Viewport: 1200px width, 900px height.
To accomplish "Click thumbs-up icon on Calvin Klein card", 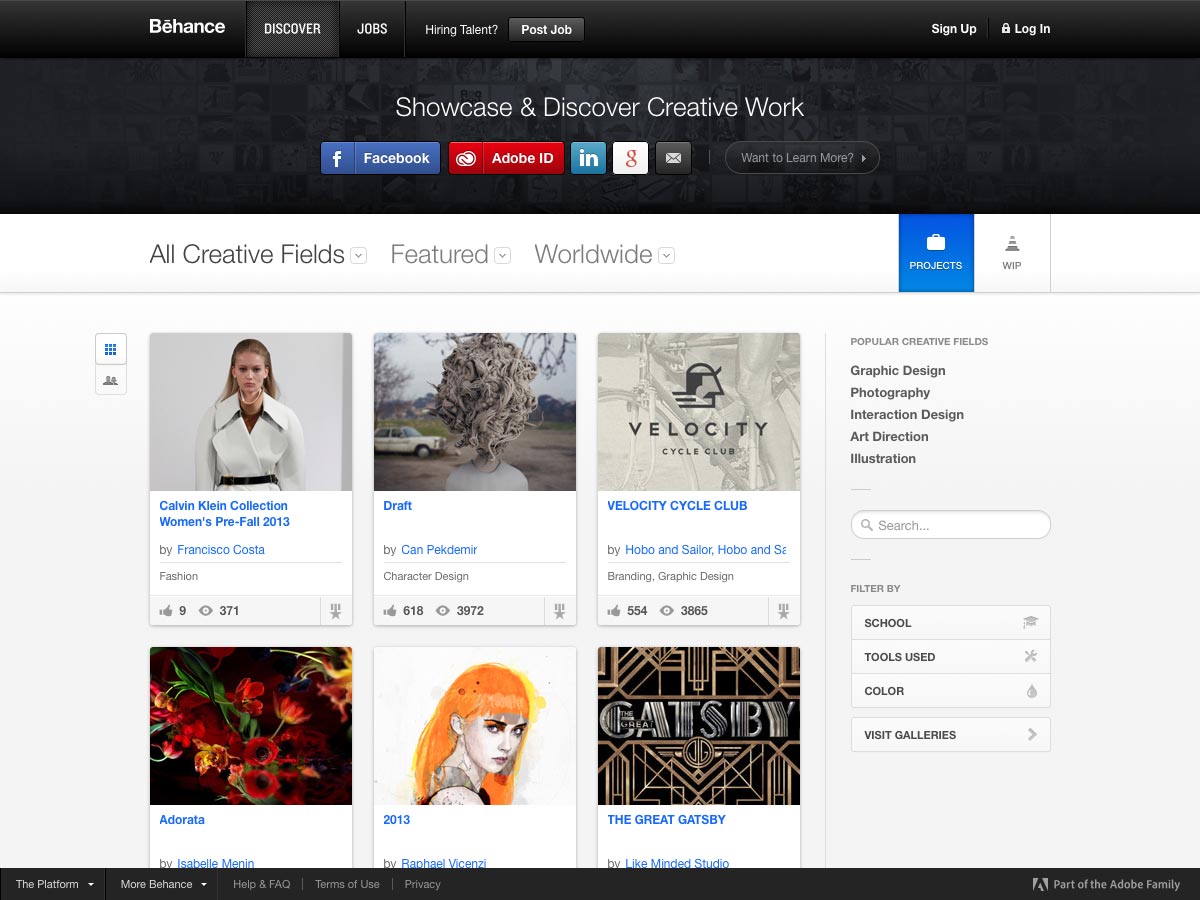I will click(x=166, y=610).
